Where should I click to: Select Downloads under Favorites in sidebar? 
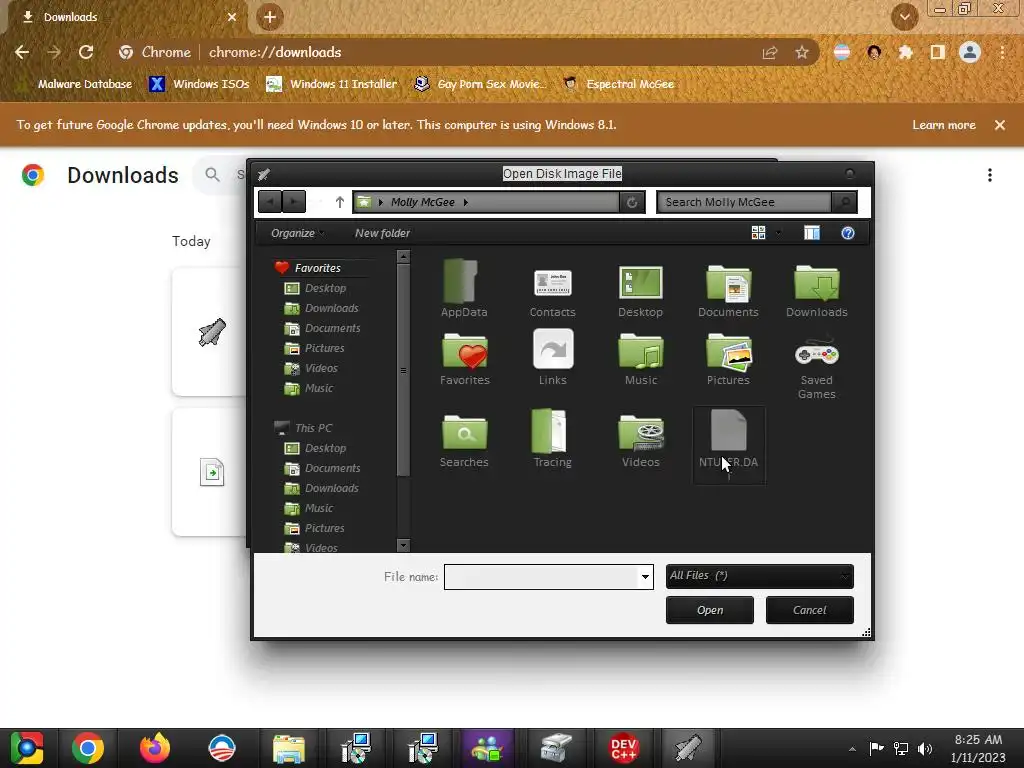pos(330,308)
